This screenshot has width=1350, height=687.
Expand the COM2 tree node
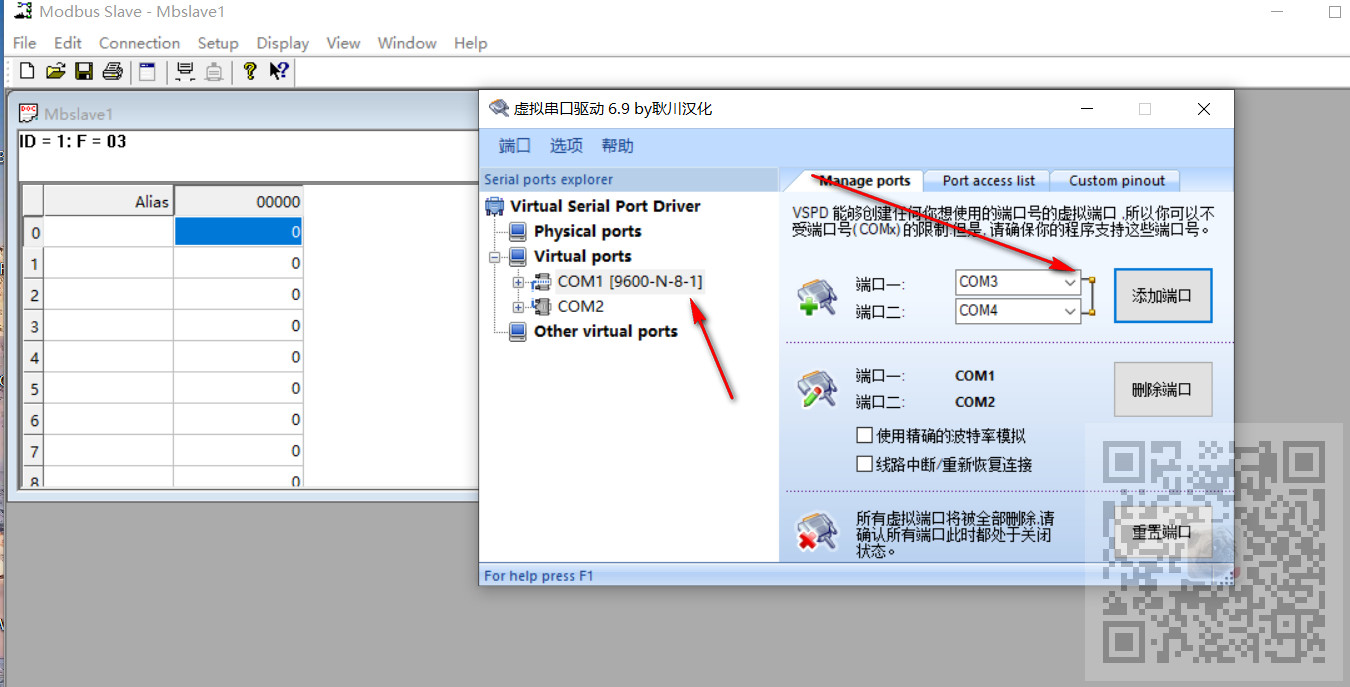[x=518, y=306]
